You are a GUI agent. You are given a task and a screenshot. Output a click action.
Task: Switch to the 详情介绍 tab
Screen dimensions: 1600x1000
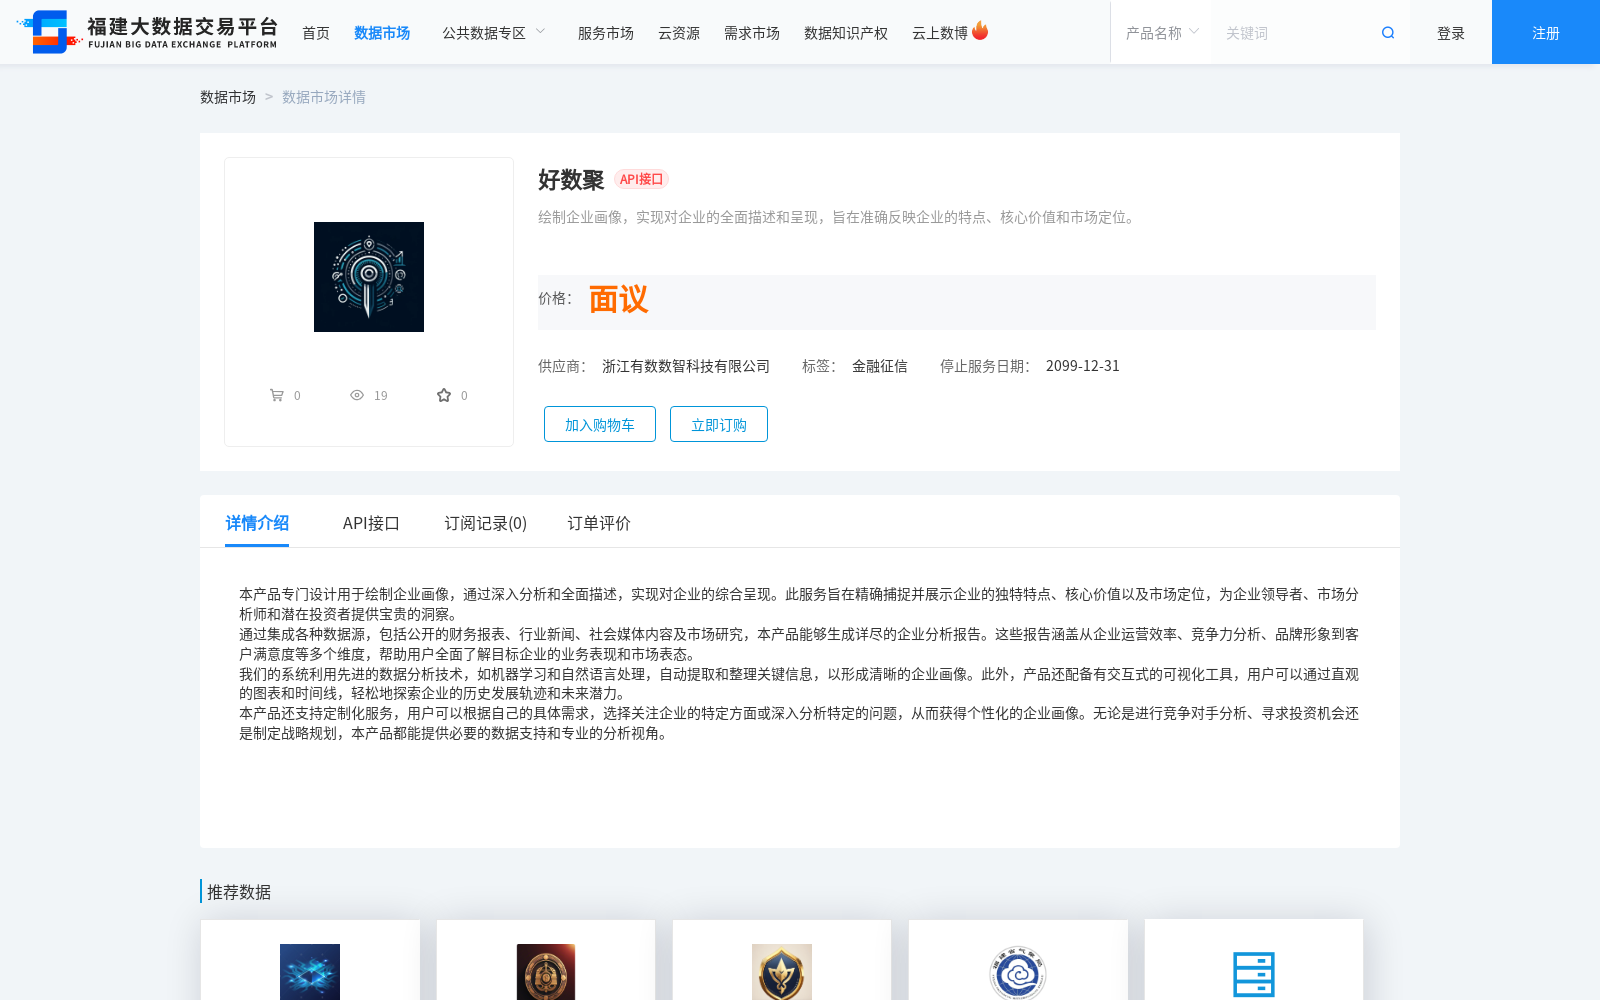coord(257,523)
